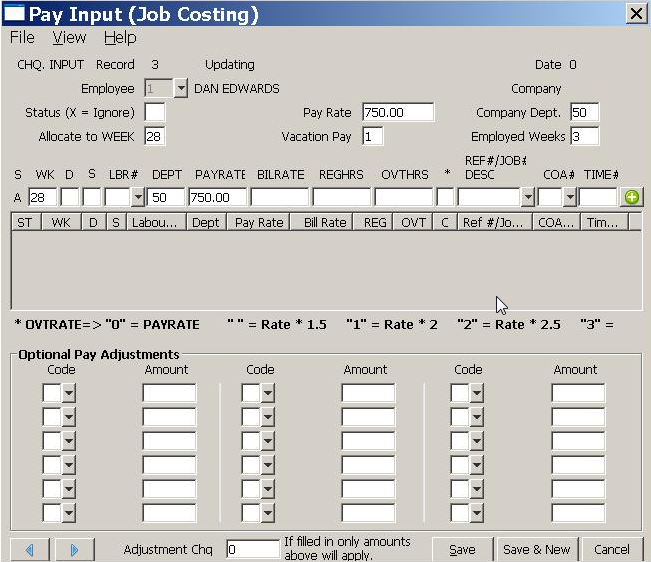Click the Save & New button

point(536,550)
